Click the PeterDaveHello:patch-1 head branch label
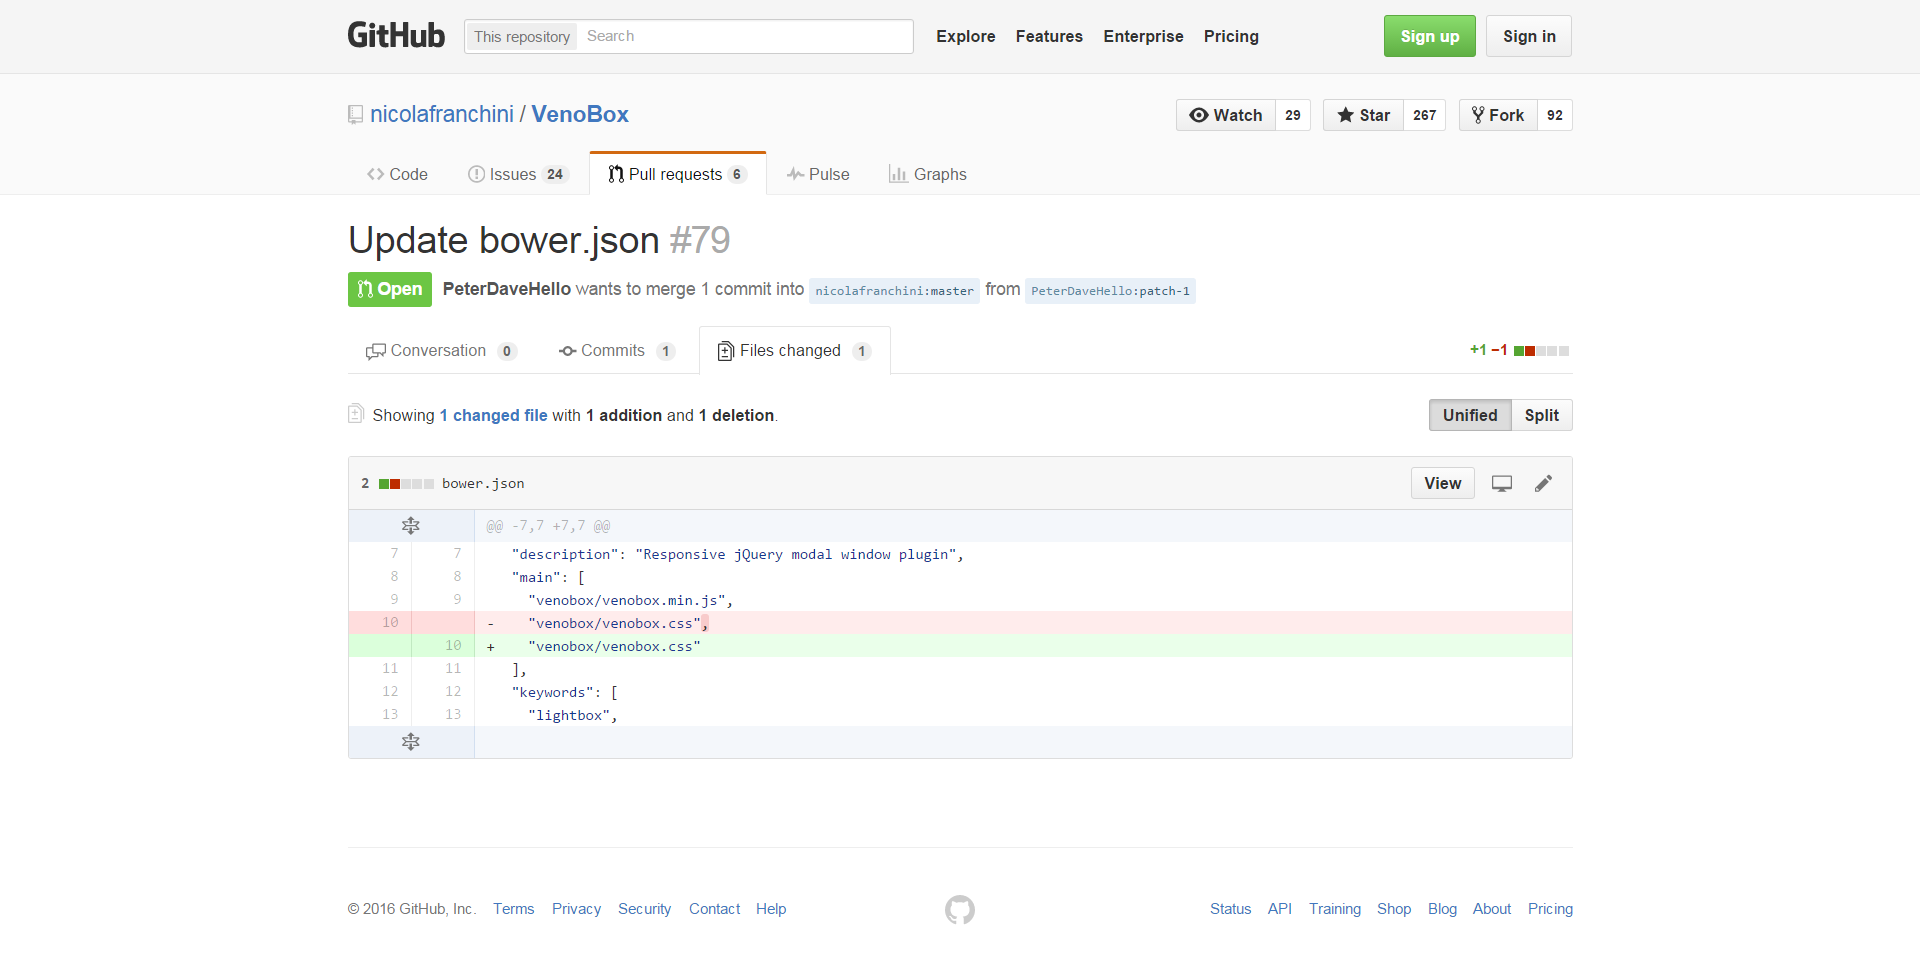The width and height of the screenshot is (1920, 970). pos(1110,291)
